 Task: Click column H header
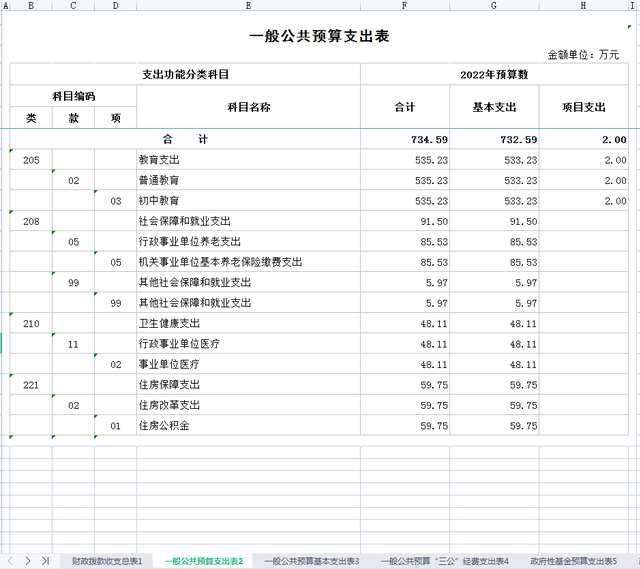(583, 6)
